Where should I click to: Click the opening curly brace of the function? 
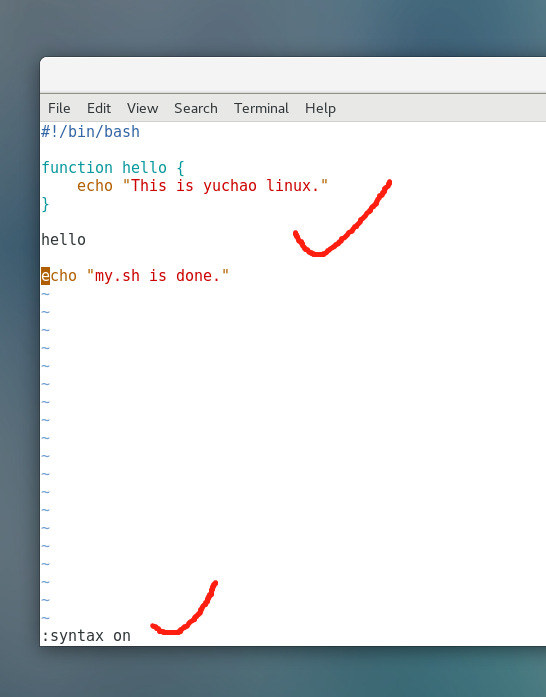(x=180, y=168)
